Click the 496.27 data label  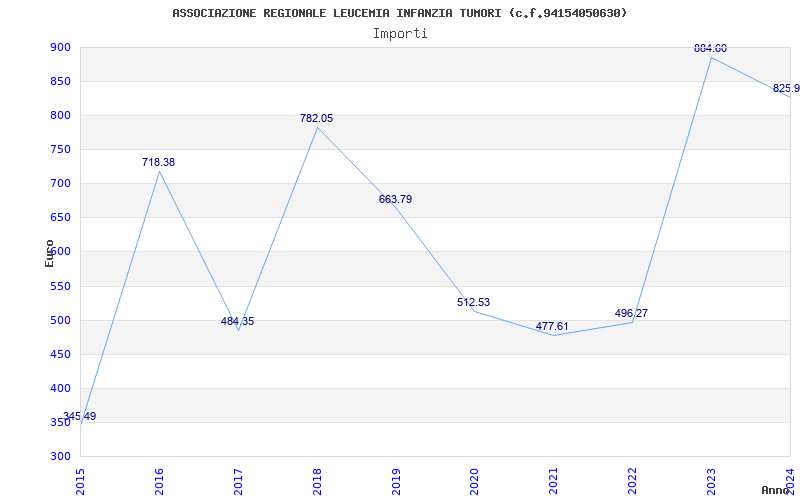tap(631, 313)
